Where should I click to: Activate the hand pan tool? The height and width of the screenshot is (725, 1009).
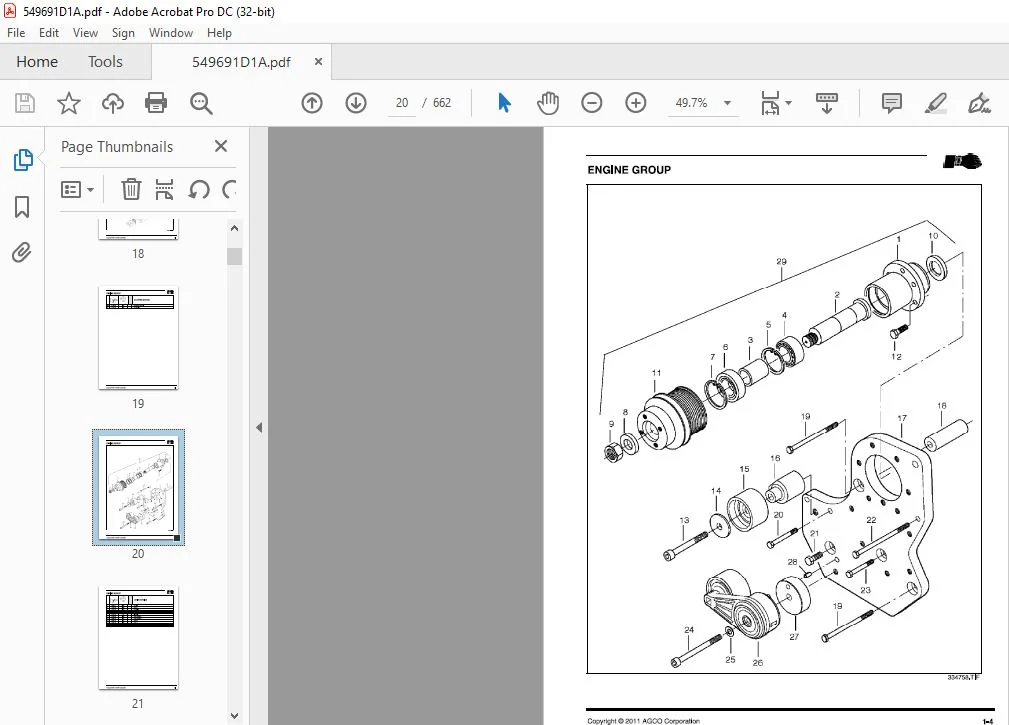(x=548, y=103)
